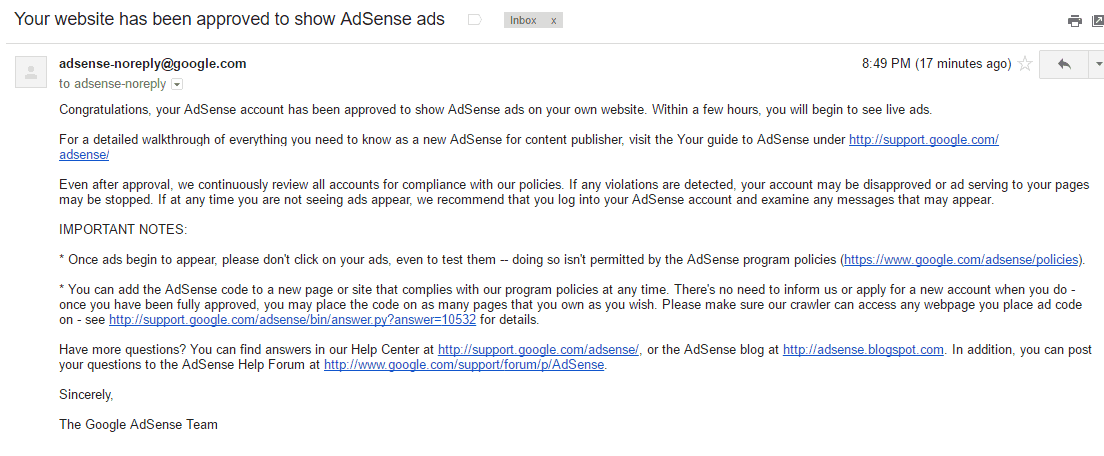Open Help Center link support.google.com/adsense/
The width and height of the screenshot is (1104, 456).
point(538,350)
